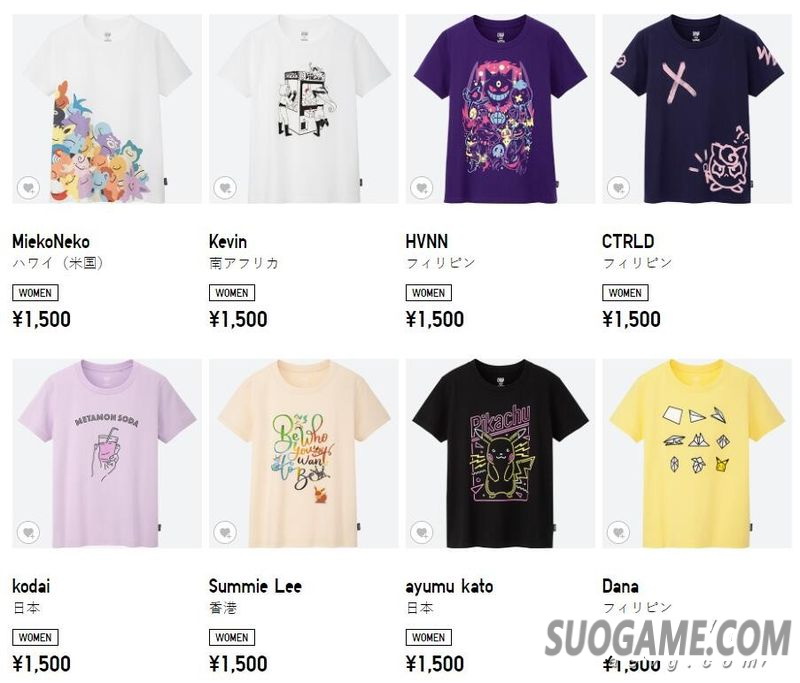Click the heart icon on Summie Lee shirt
This screenshot has width=800, height=683.
pyautogui.click(x=225, y=533)
